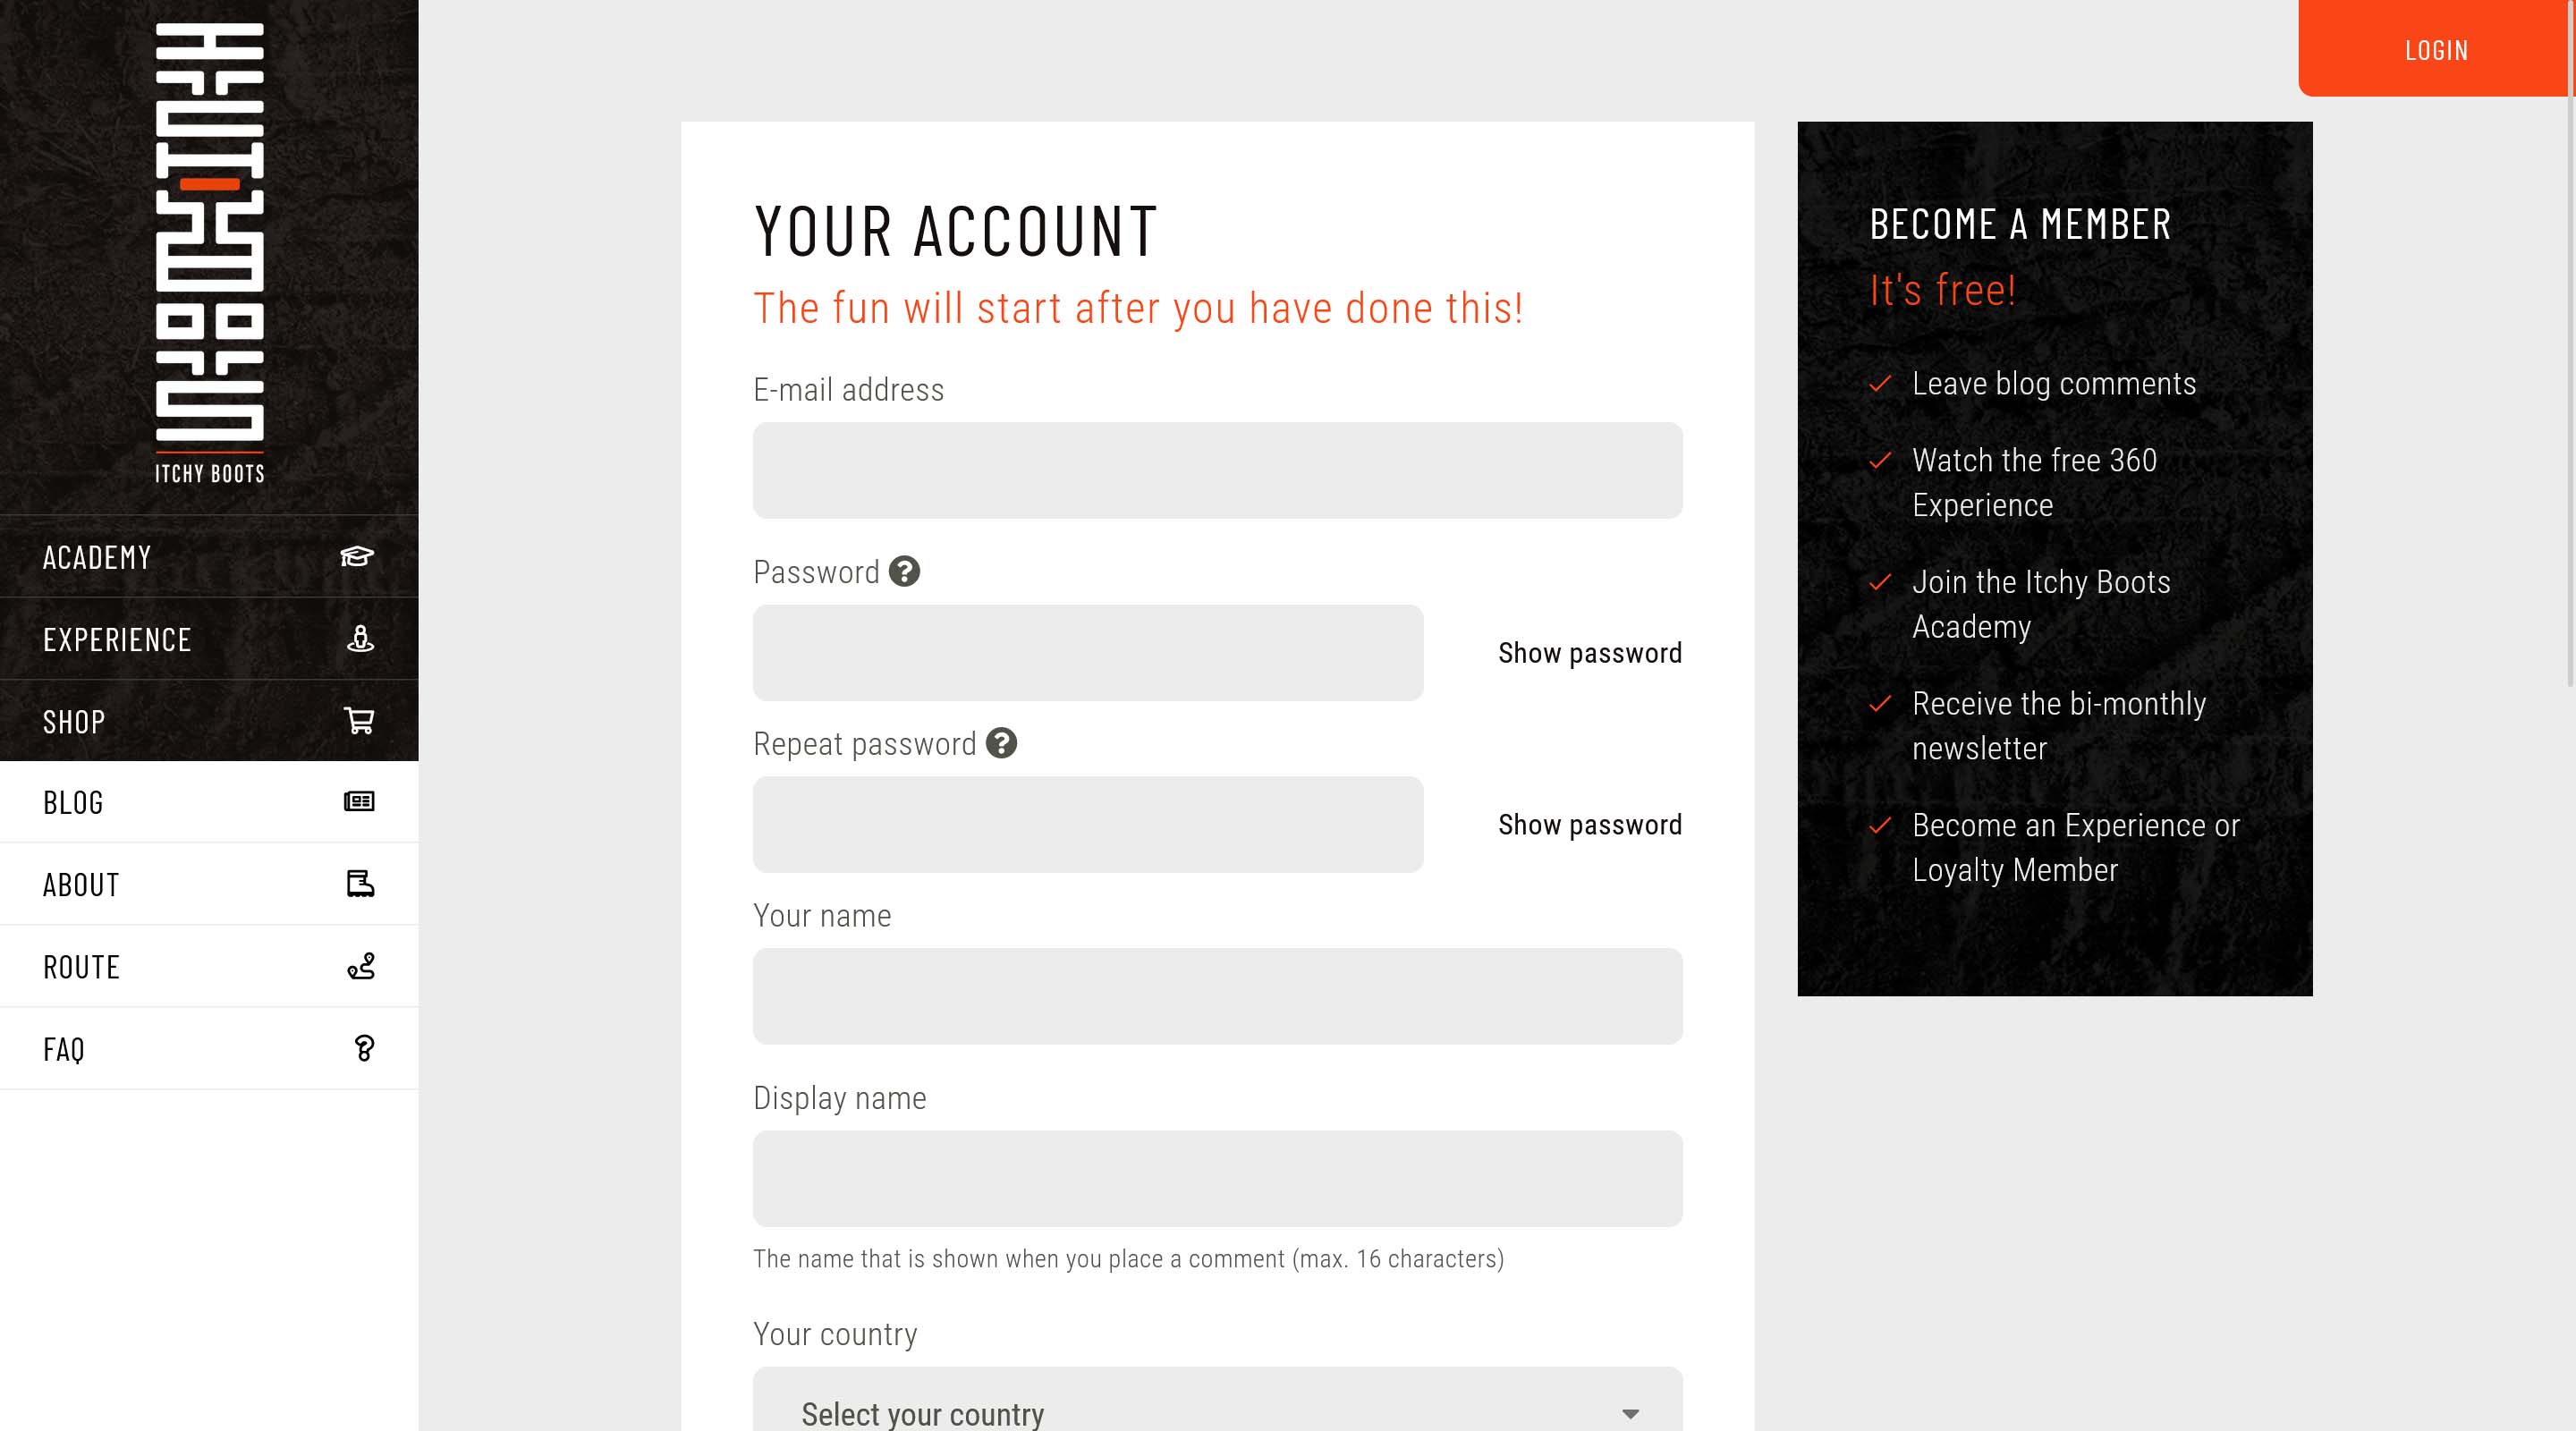Click the Blog newspaper icon
Screen dimensions: 2576x1431
[359, 802]
